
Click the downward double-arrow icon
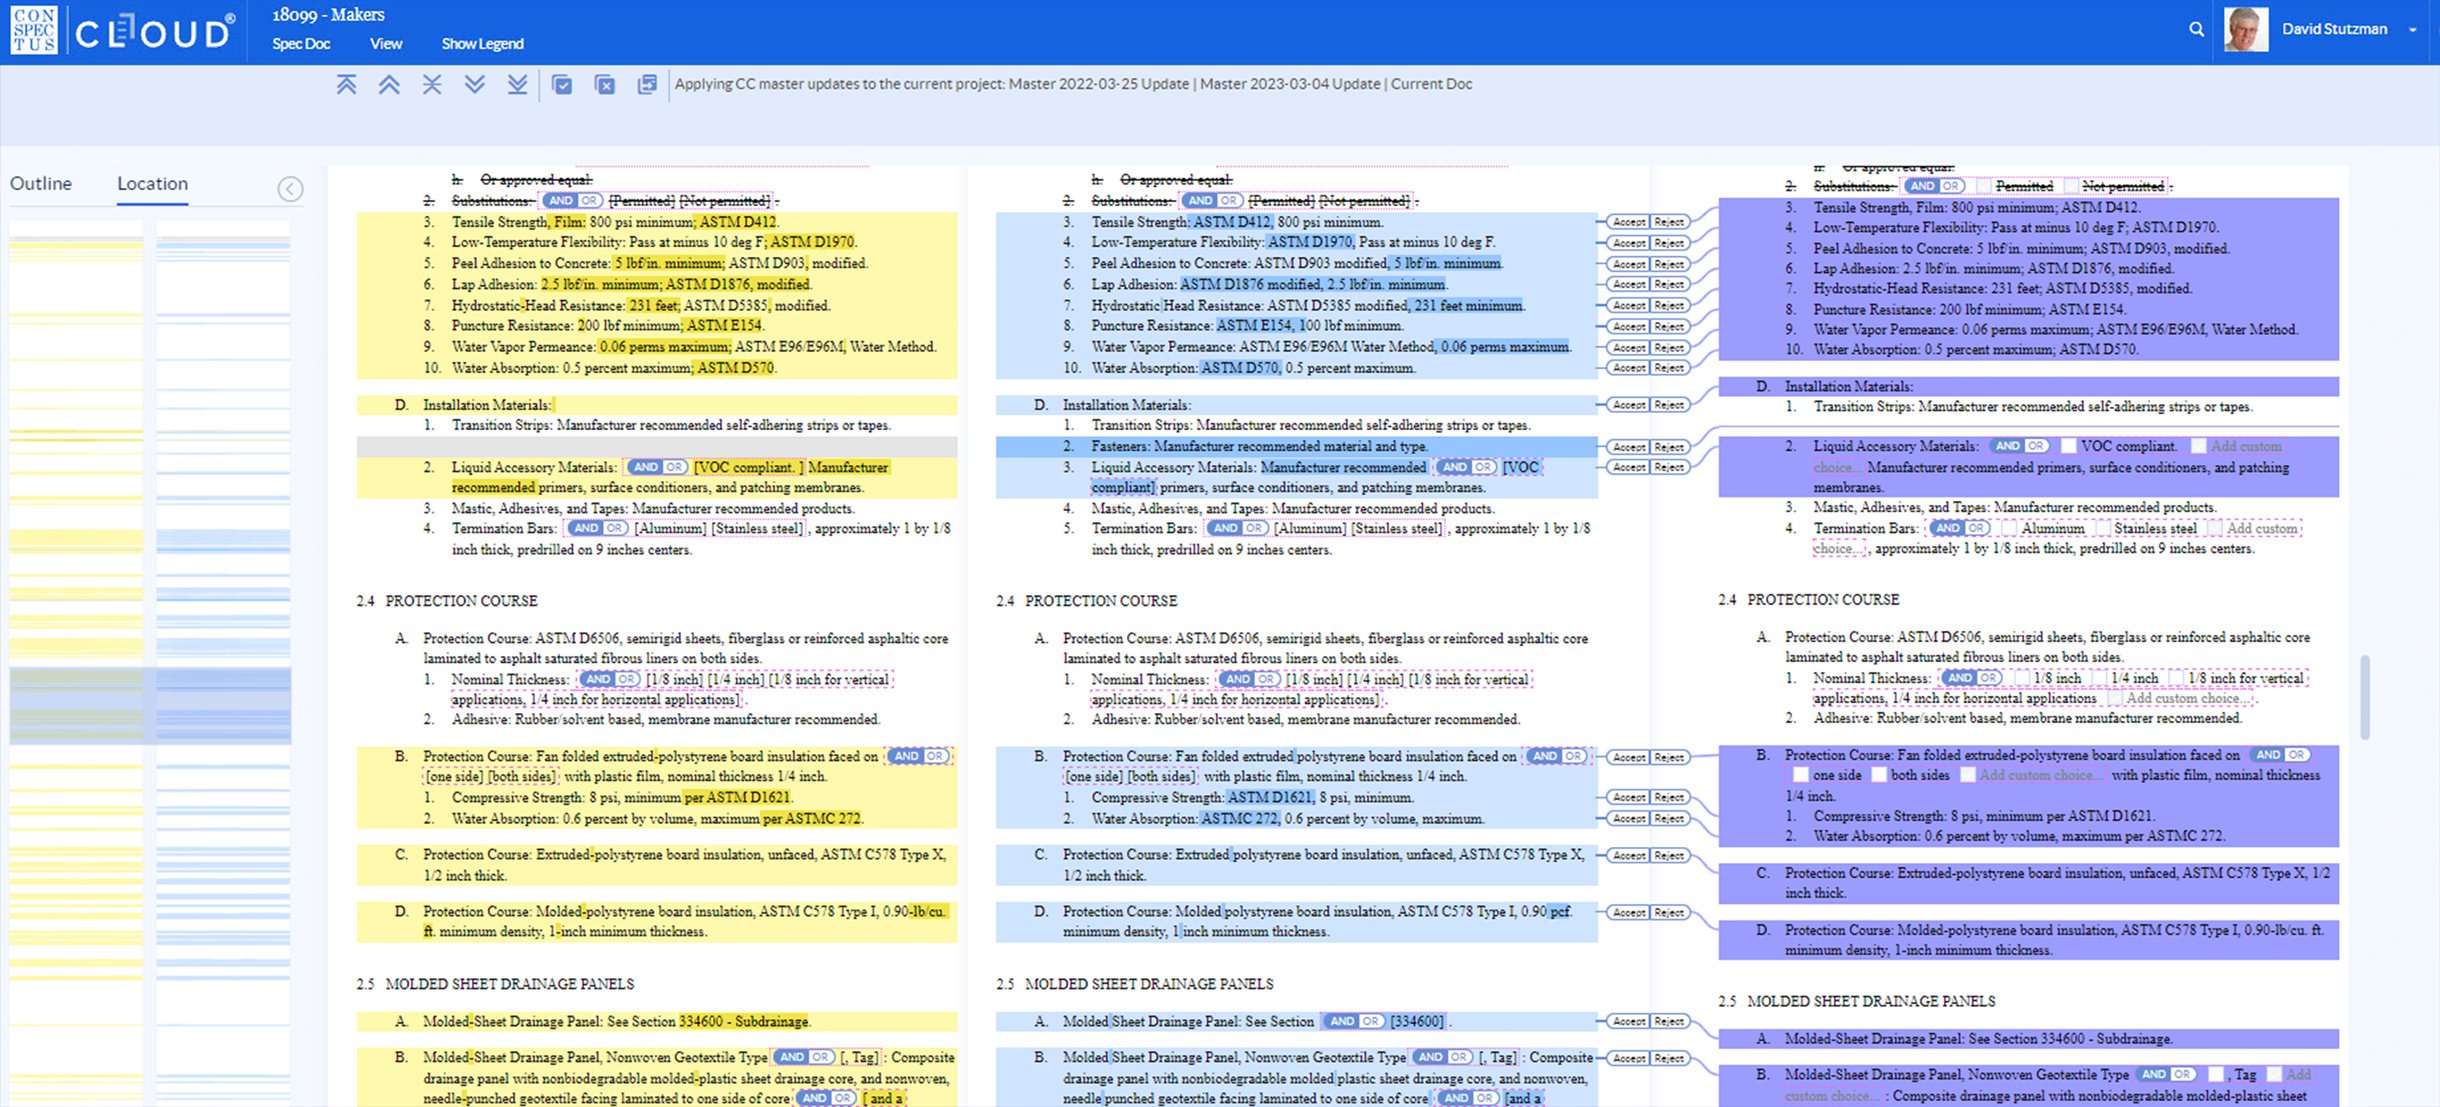pos(478,86)
